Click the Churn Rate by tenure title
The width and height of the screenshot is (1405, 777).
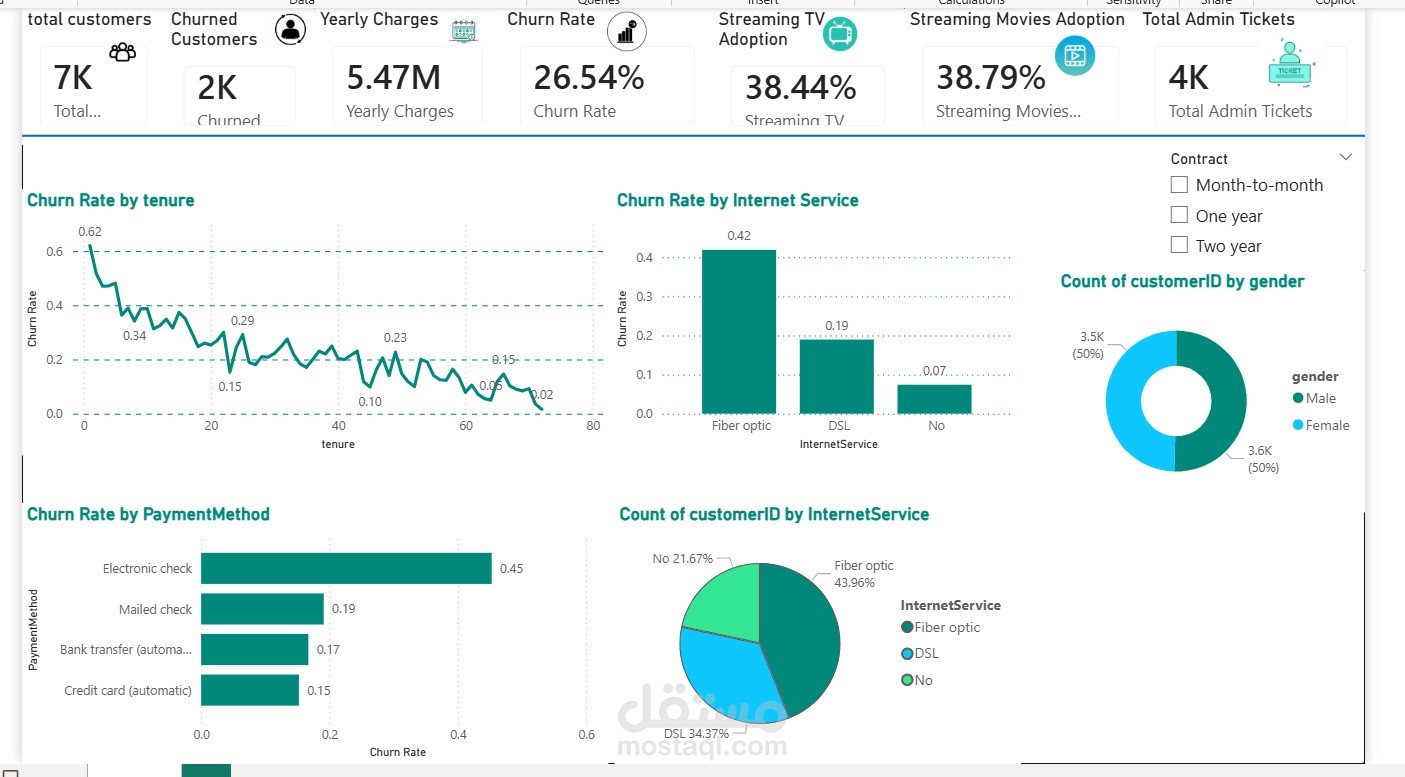pos(111,200)
